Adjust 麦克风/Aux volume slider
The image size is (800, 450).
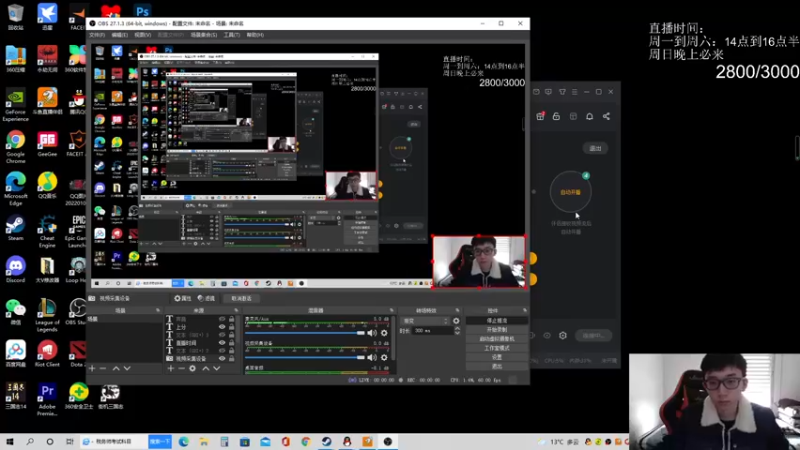(305, 333)
